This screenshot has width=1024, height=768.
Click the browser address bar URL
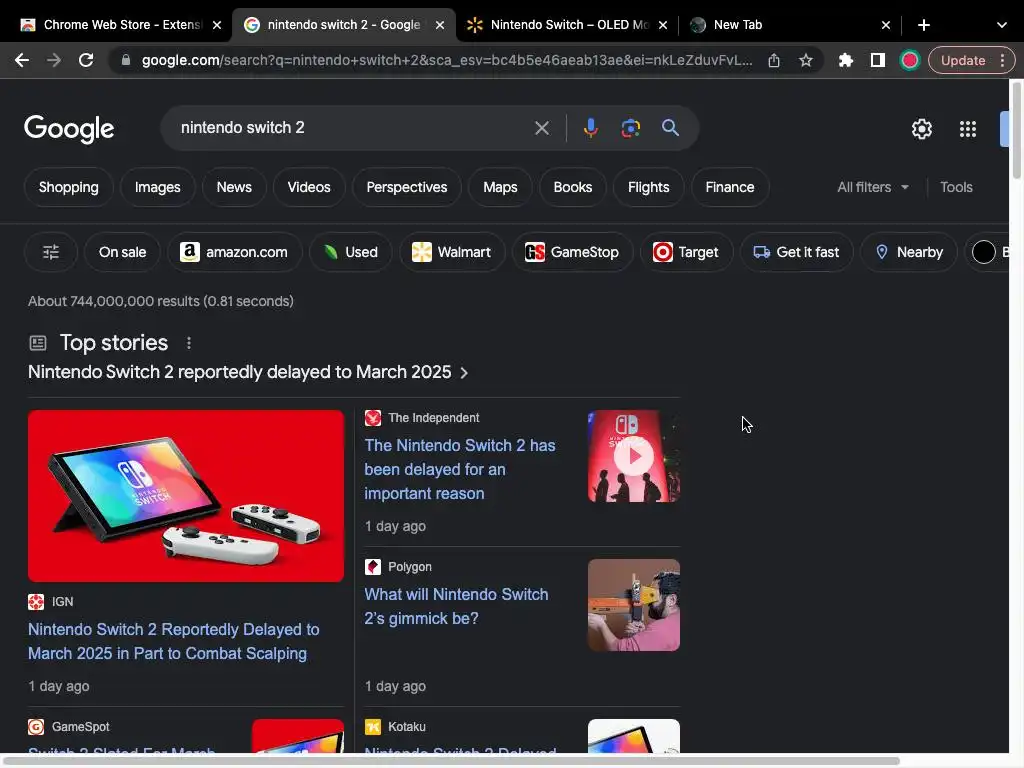click(x=447, y=60)
